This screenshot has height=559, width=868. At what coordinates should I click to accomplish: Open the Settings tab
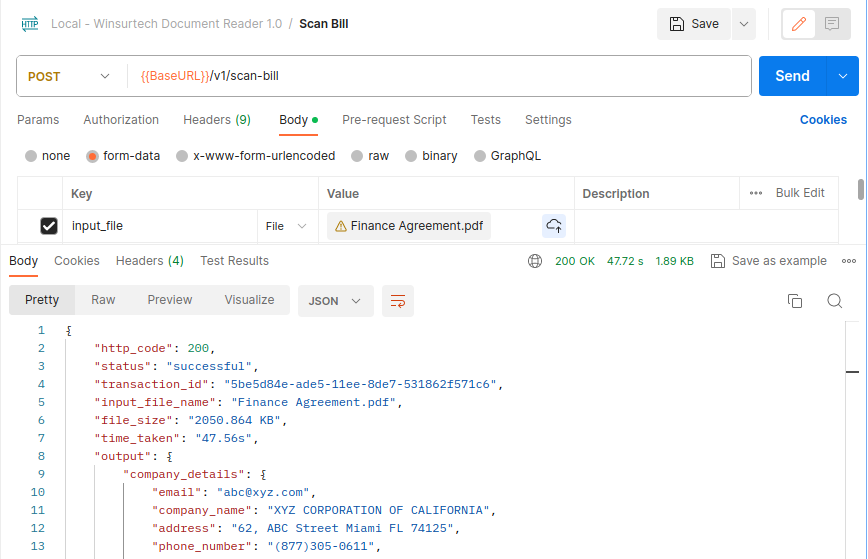[548, 120]
